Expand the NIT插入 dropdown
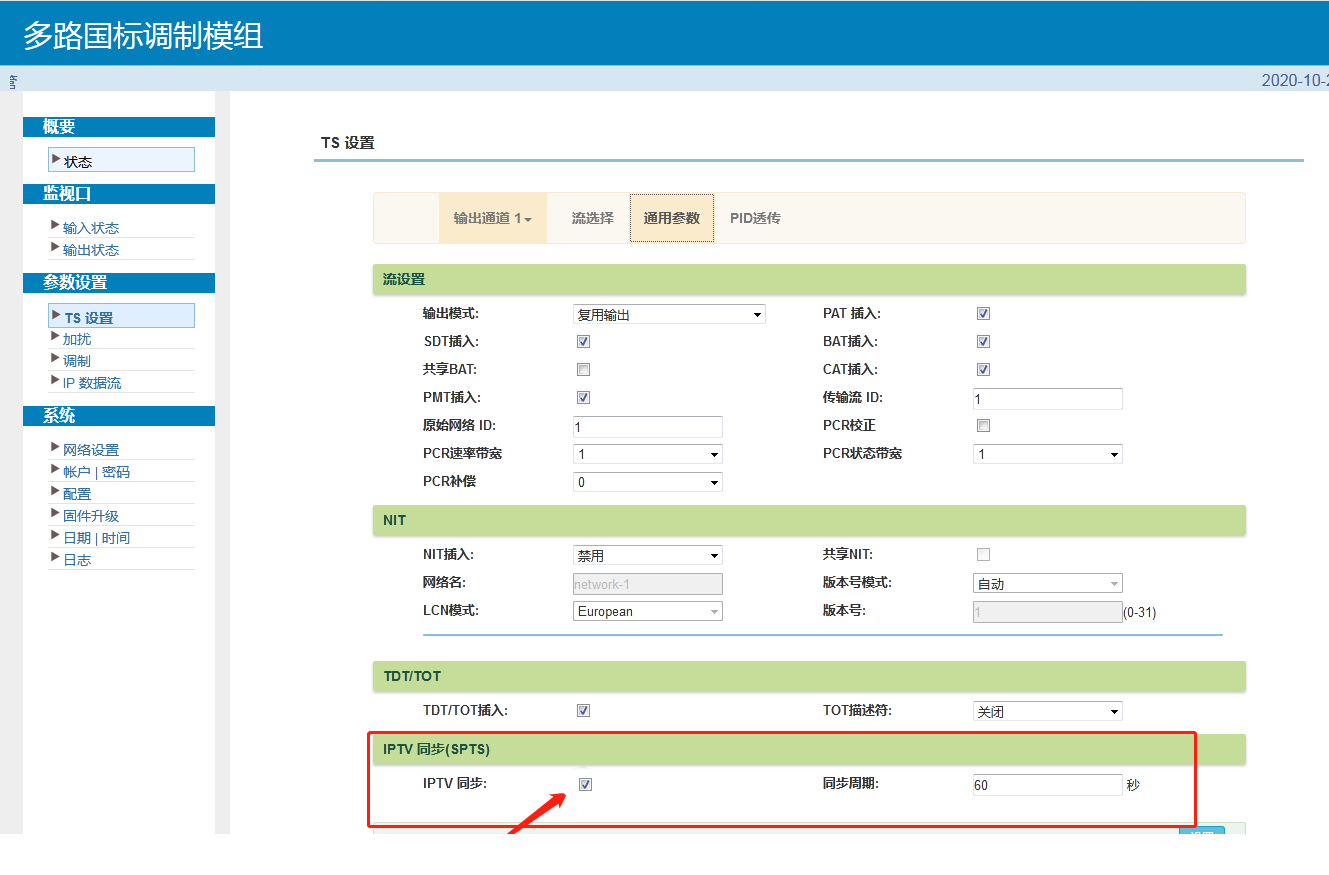The height and width of the screenshot is (875, 1329). [647, 556]
